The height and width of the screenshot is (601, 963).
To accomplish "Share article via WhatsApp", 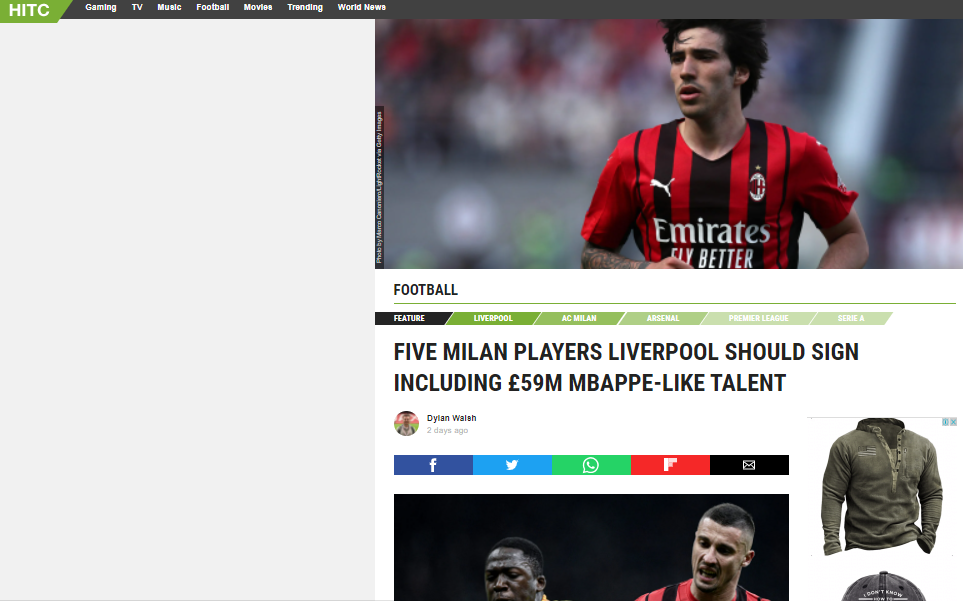I will tap(591, 465).
